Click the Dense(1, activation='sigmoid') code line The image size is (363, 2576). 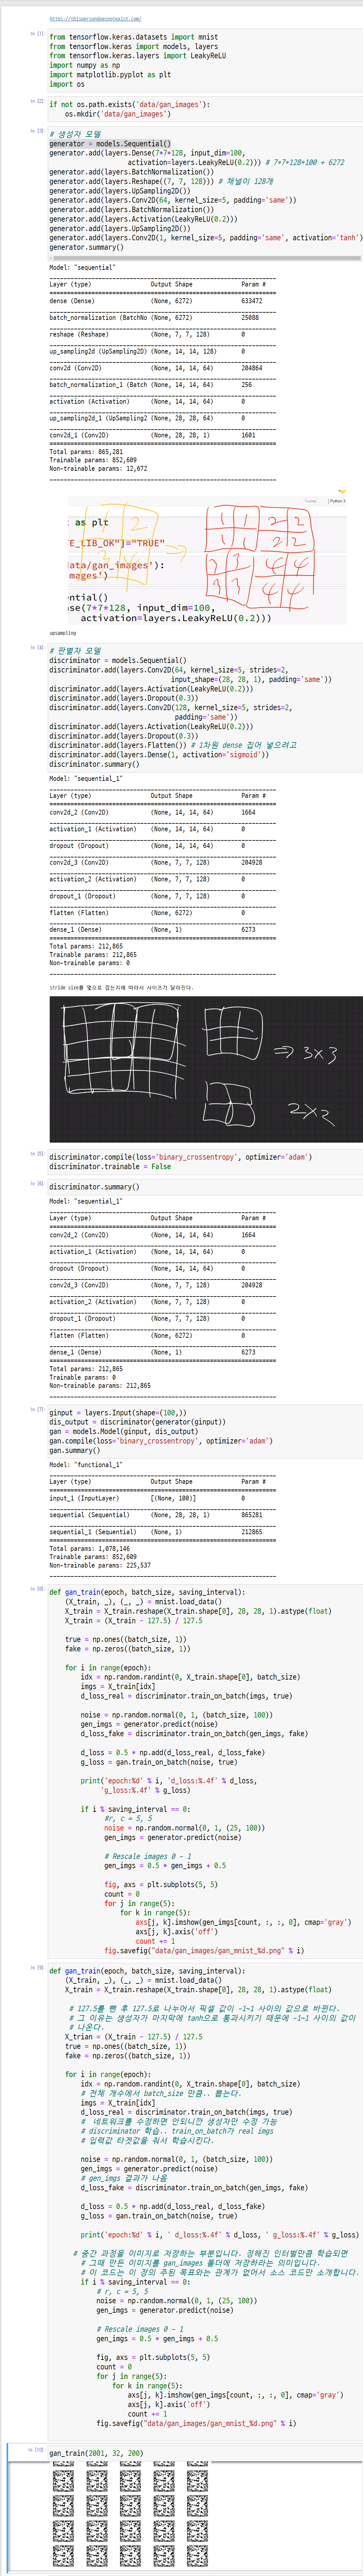click(159, 755)
